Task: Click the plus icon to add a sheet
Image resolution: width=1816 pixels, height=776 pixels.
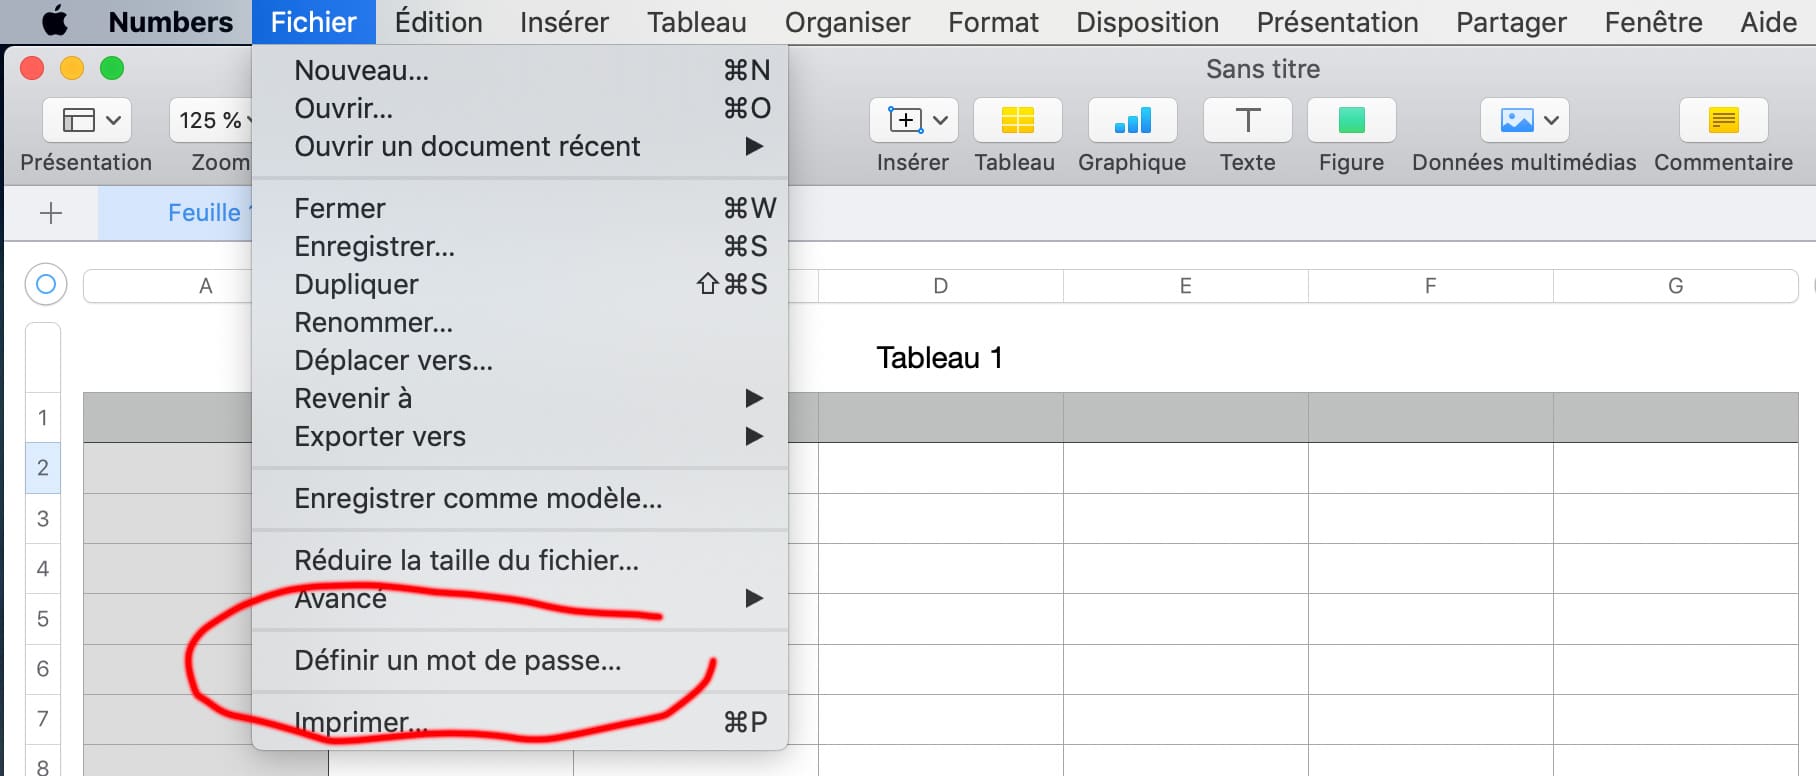Action: pos(51,213)
